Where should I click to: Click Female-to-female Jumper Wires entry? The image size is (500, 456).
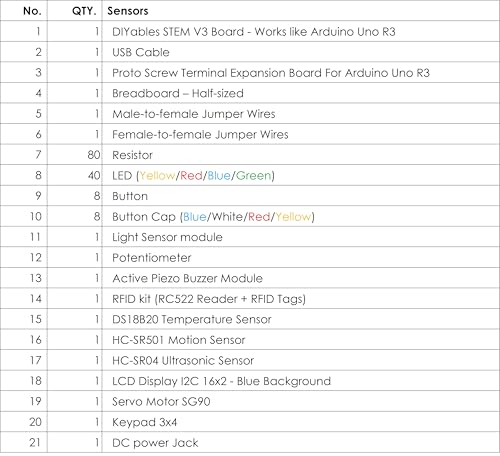(200, 134)
